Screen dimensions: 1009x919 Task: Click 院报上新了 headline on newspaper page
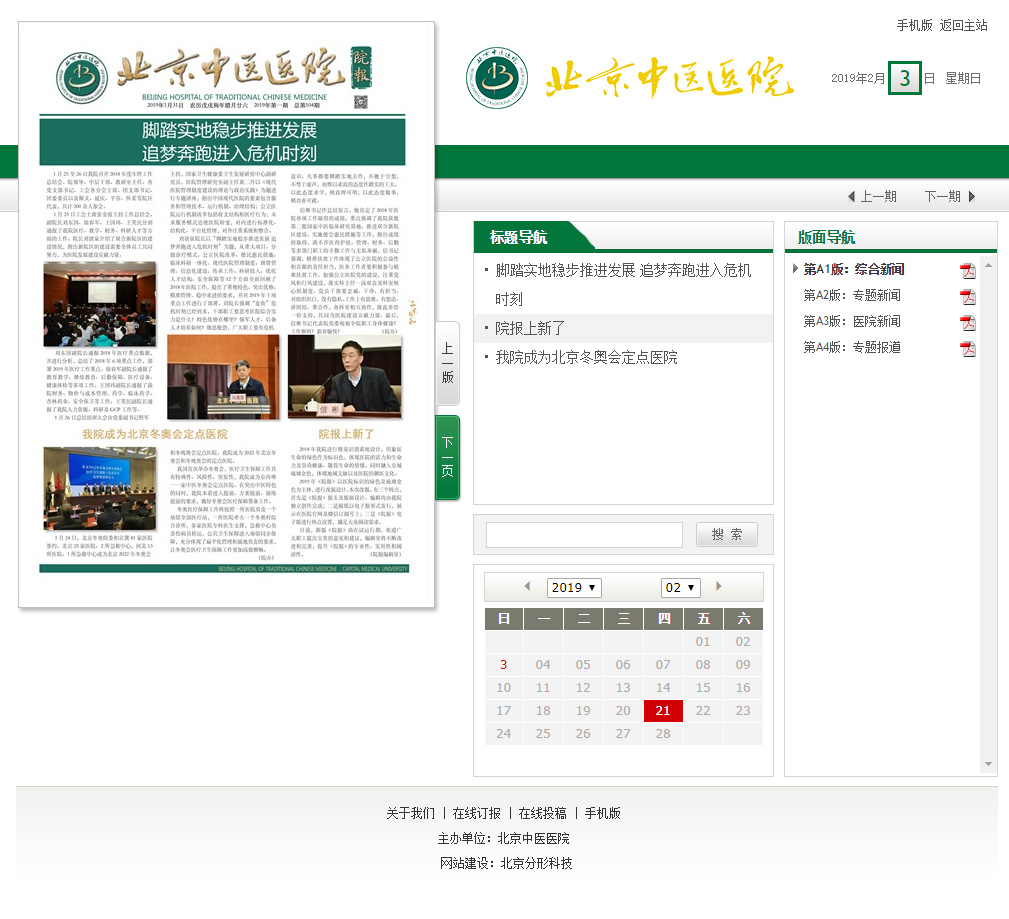tap(346, 434)
